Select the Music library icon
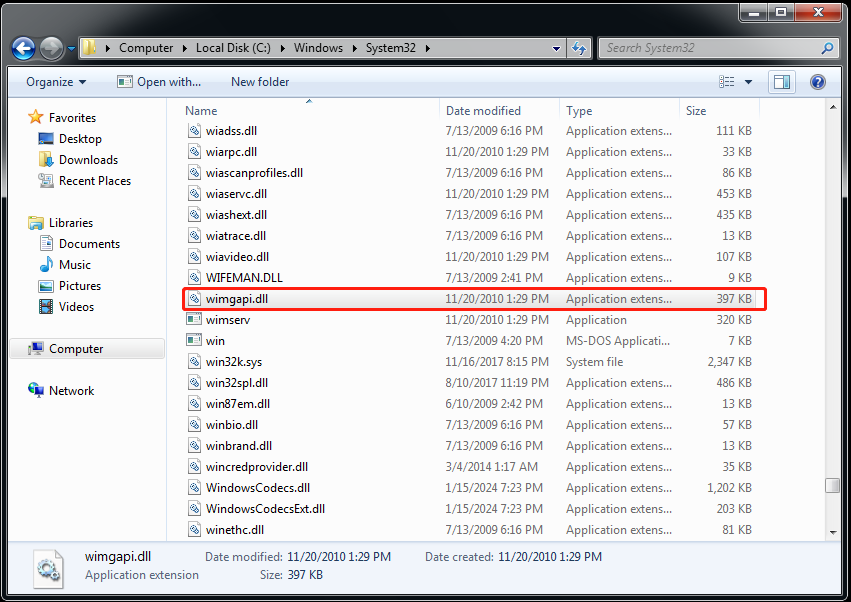Image resolution: width=851 pixels, height=602 pixels. (x=46, y=265)
